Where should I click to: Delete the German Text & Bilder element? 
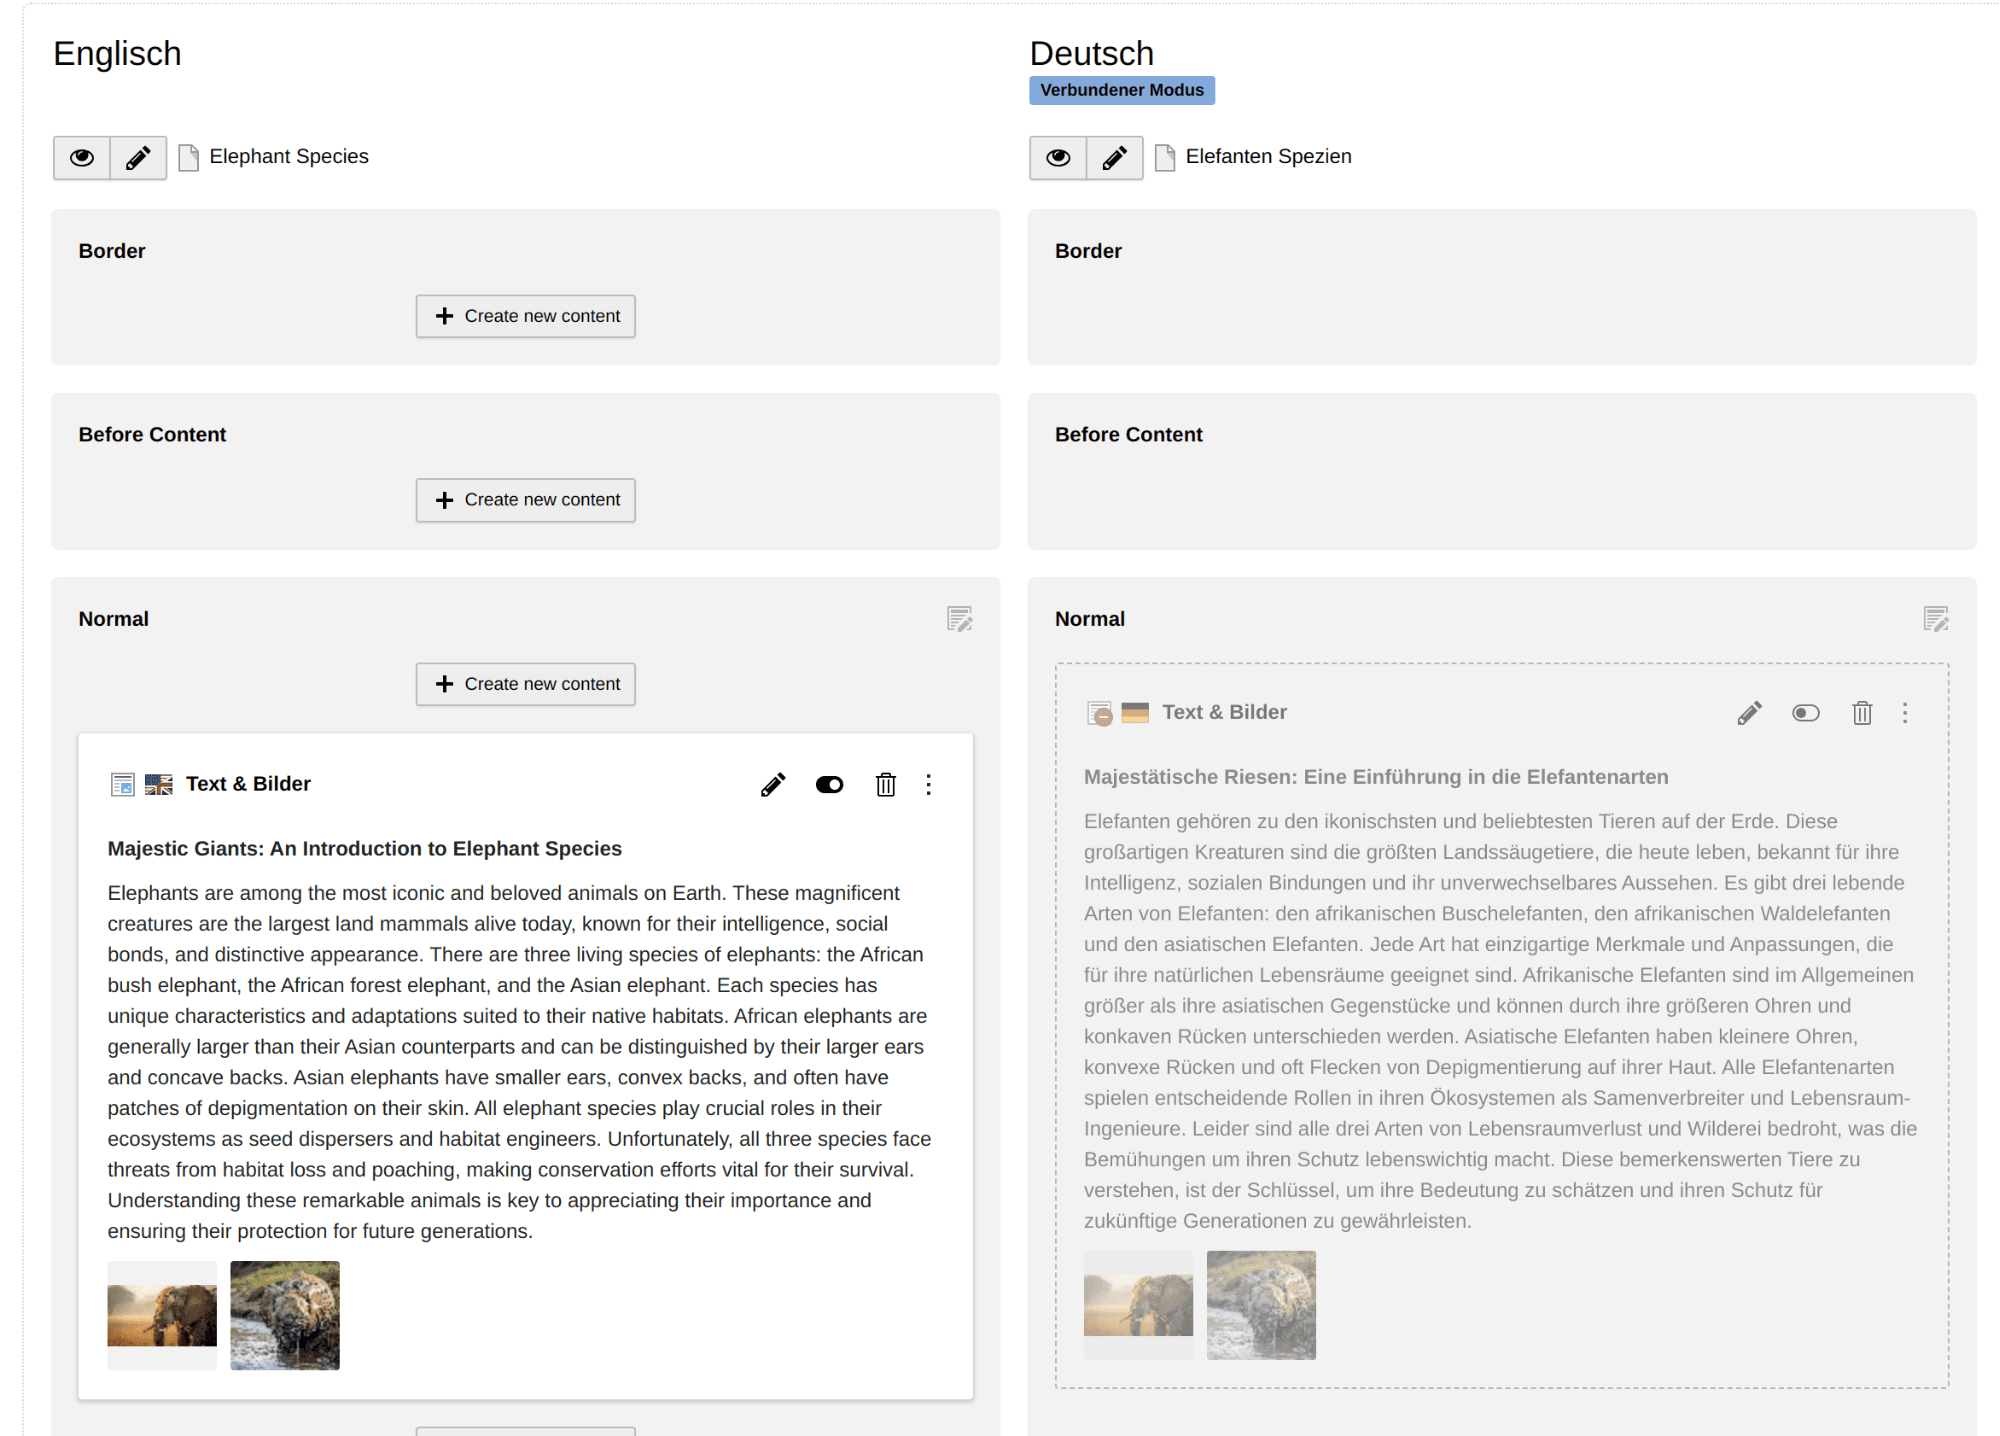point(1862,713)
